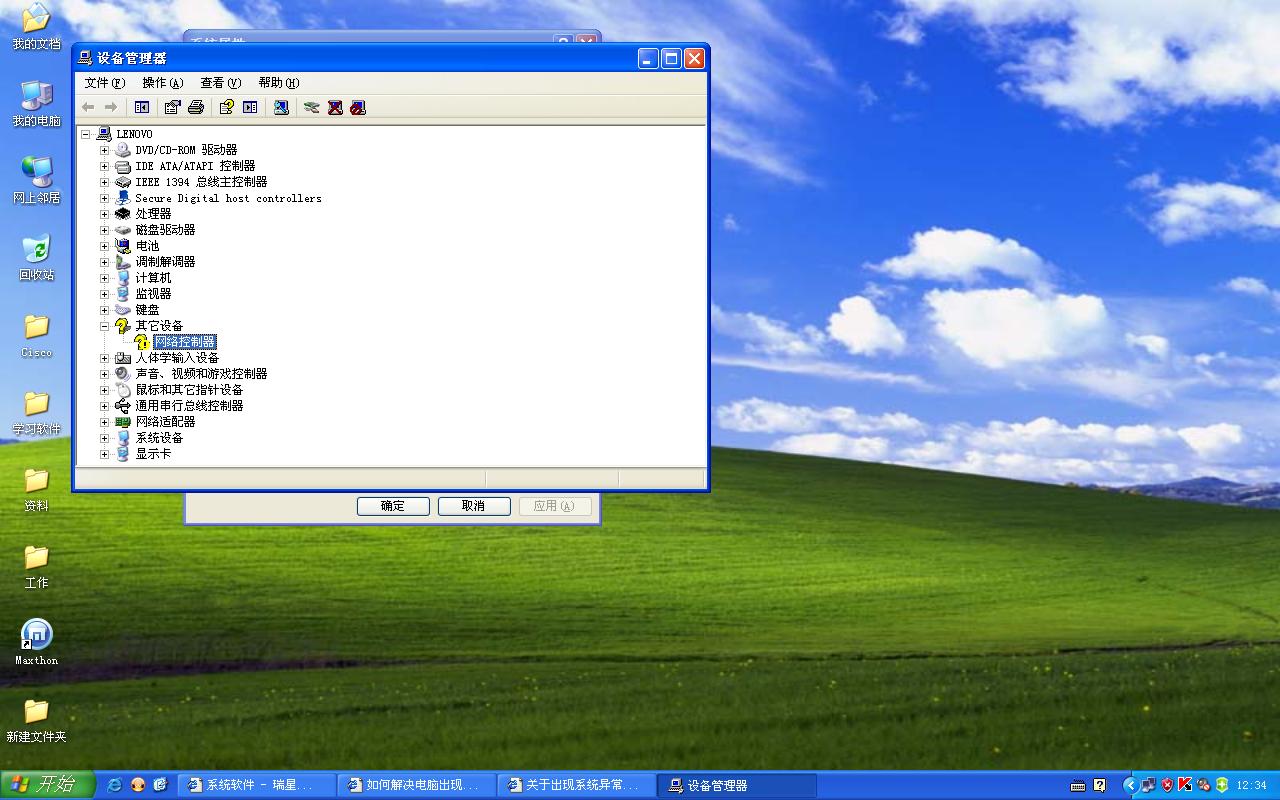
Task: Collapse the 其它设备 tree node
Action: point(104,326)
